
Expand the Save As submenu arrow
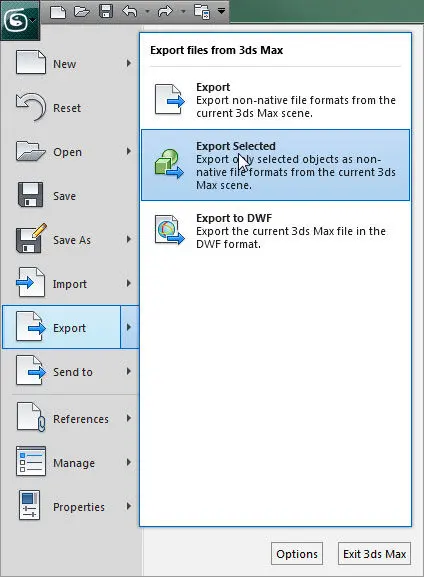[x=128, y=240]
